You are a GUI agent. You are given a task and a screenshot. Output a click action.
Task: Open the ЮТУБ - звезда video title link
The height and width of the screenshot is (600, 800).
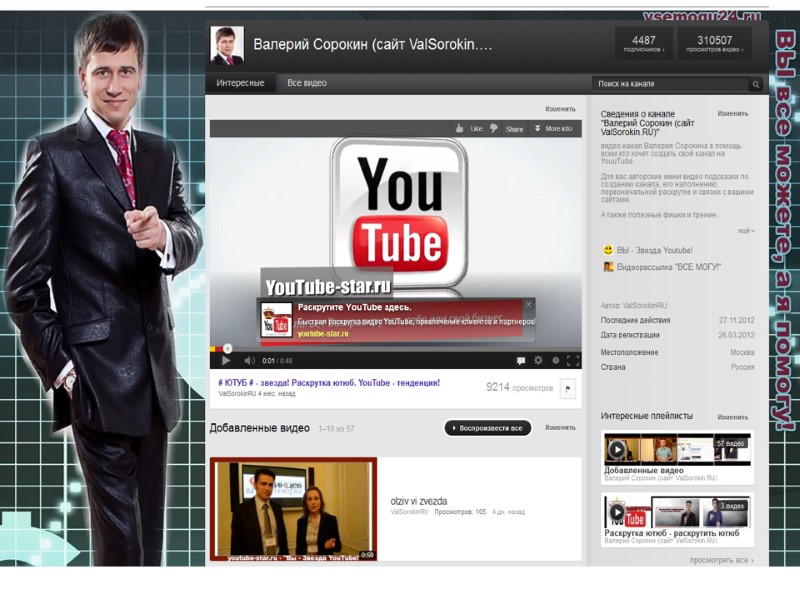(x=329, y=383)
